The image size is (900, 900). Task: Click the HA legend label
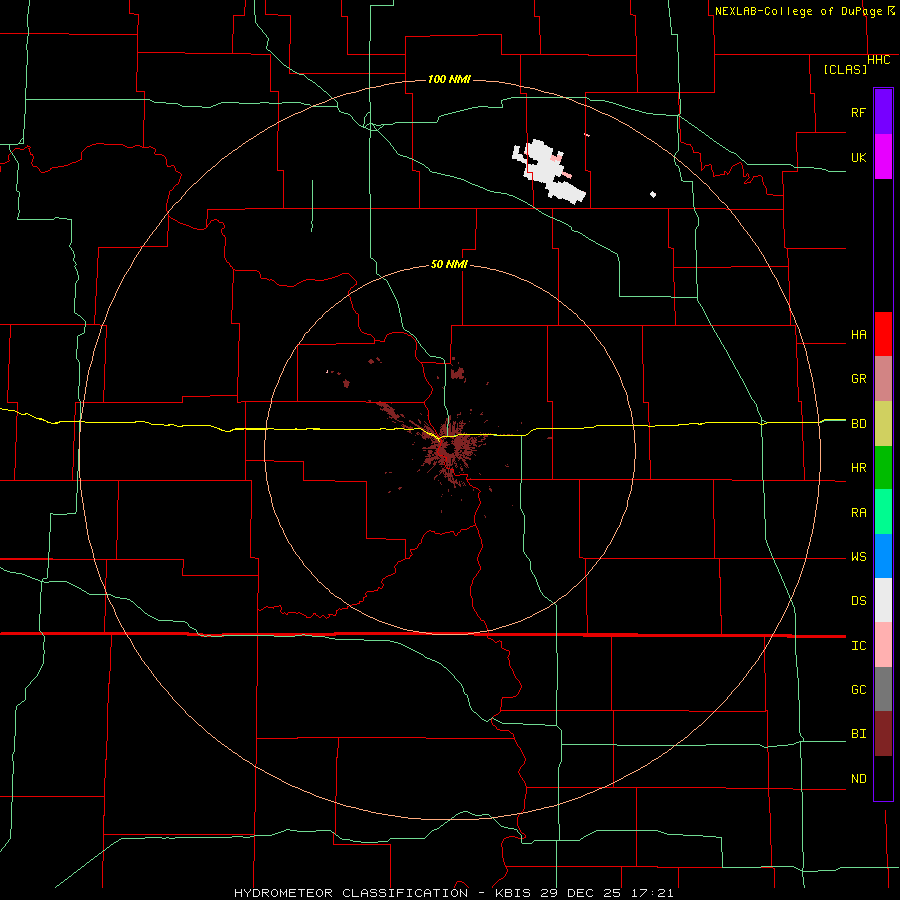click(x=858, y=335)
